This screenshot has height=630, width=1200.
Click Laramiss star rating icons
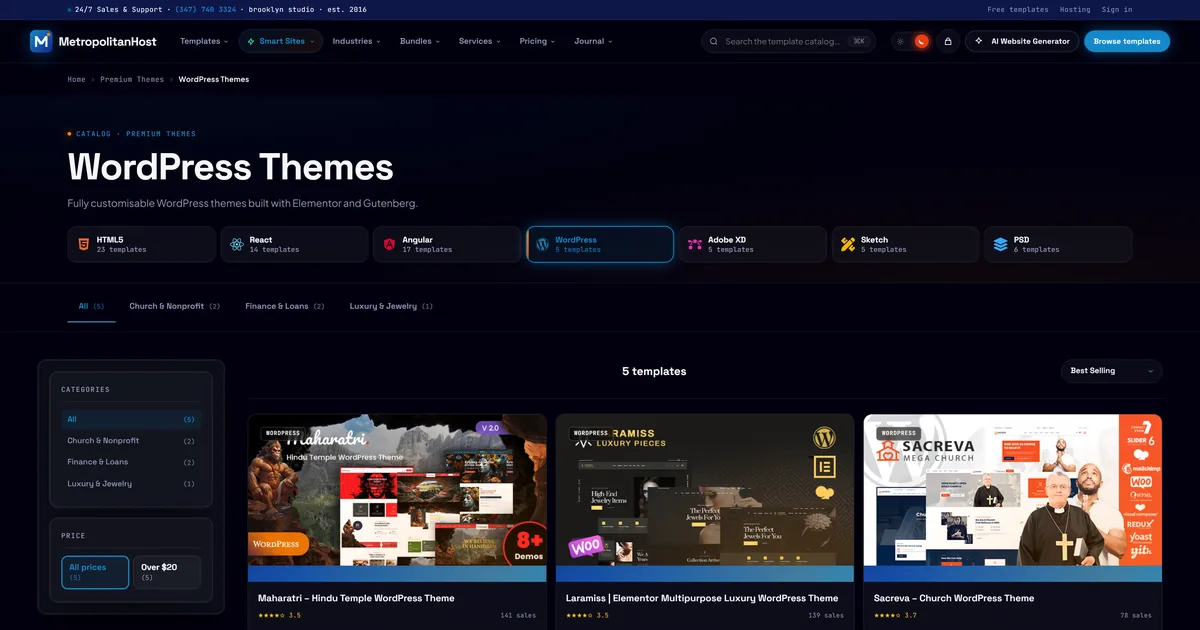pyautogui.click(x=579, y=615)
